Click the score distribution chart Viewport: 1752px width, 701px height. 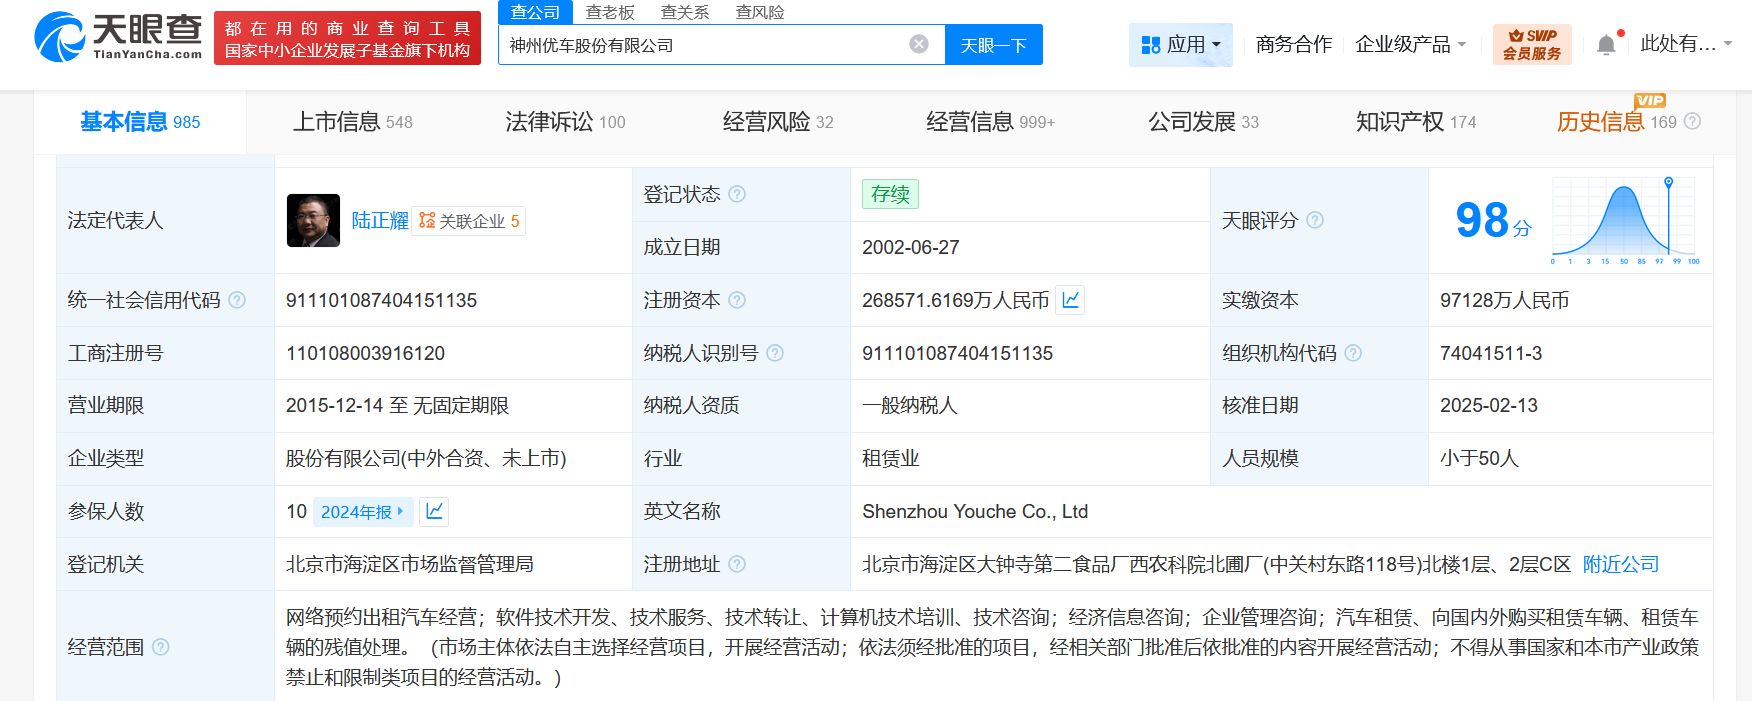coord(1625,220)
